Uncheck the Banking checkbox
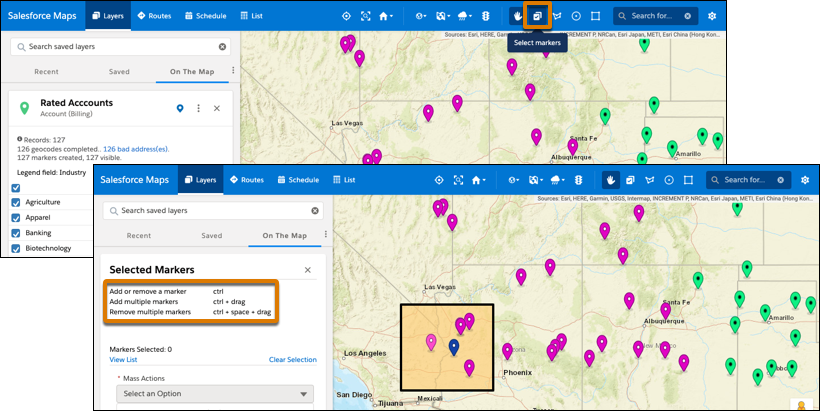 (16, 233)
